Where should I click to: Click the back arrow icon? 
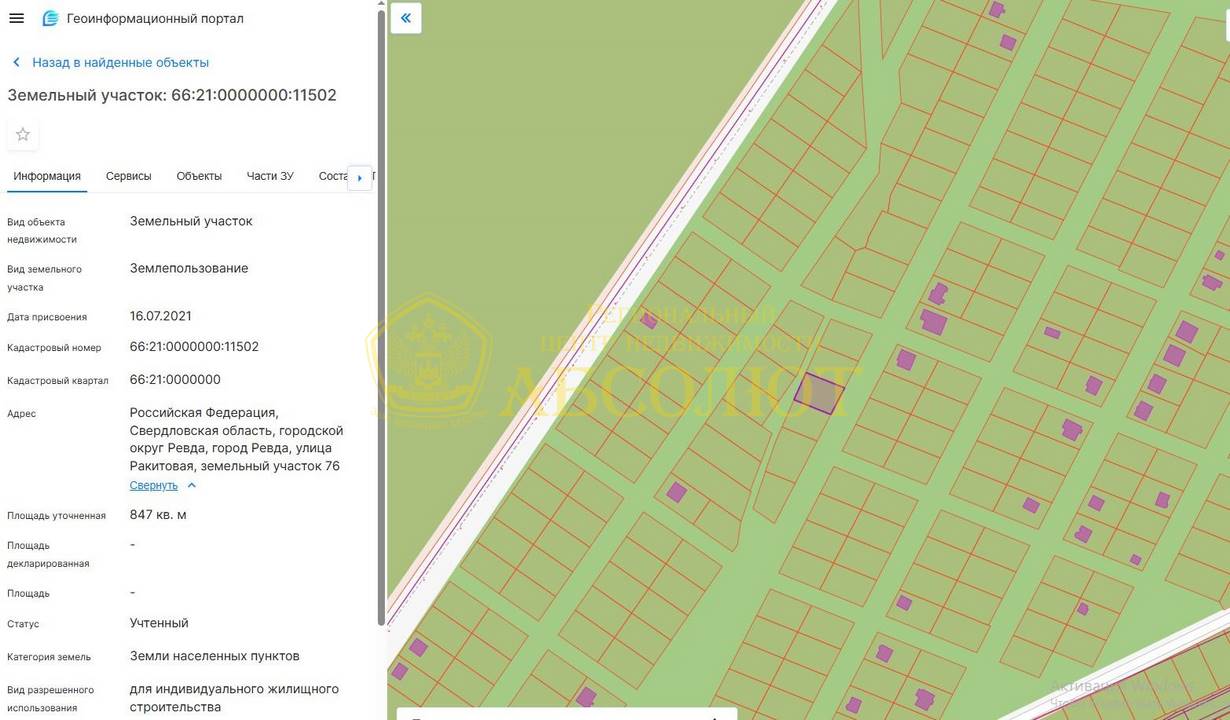(16, 62)
